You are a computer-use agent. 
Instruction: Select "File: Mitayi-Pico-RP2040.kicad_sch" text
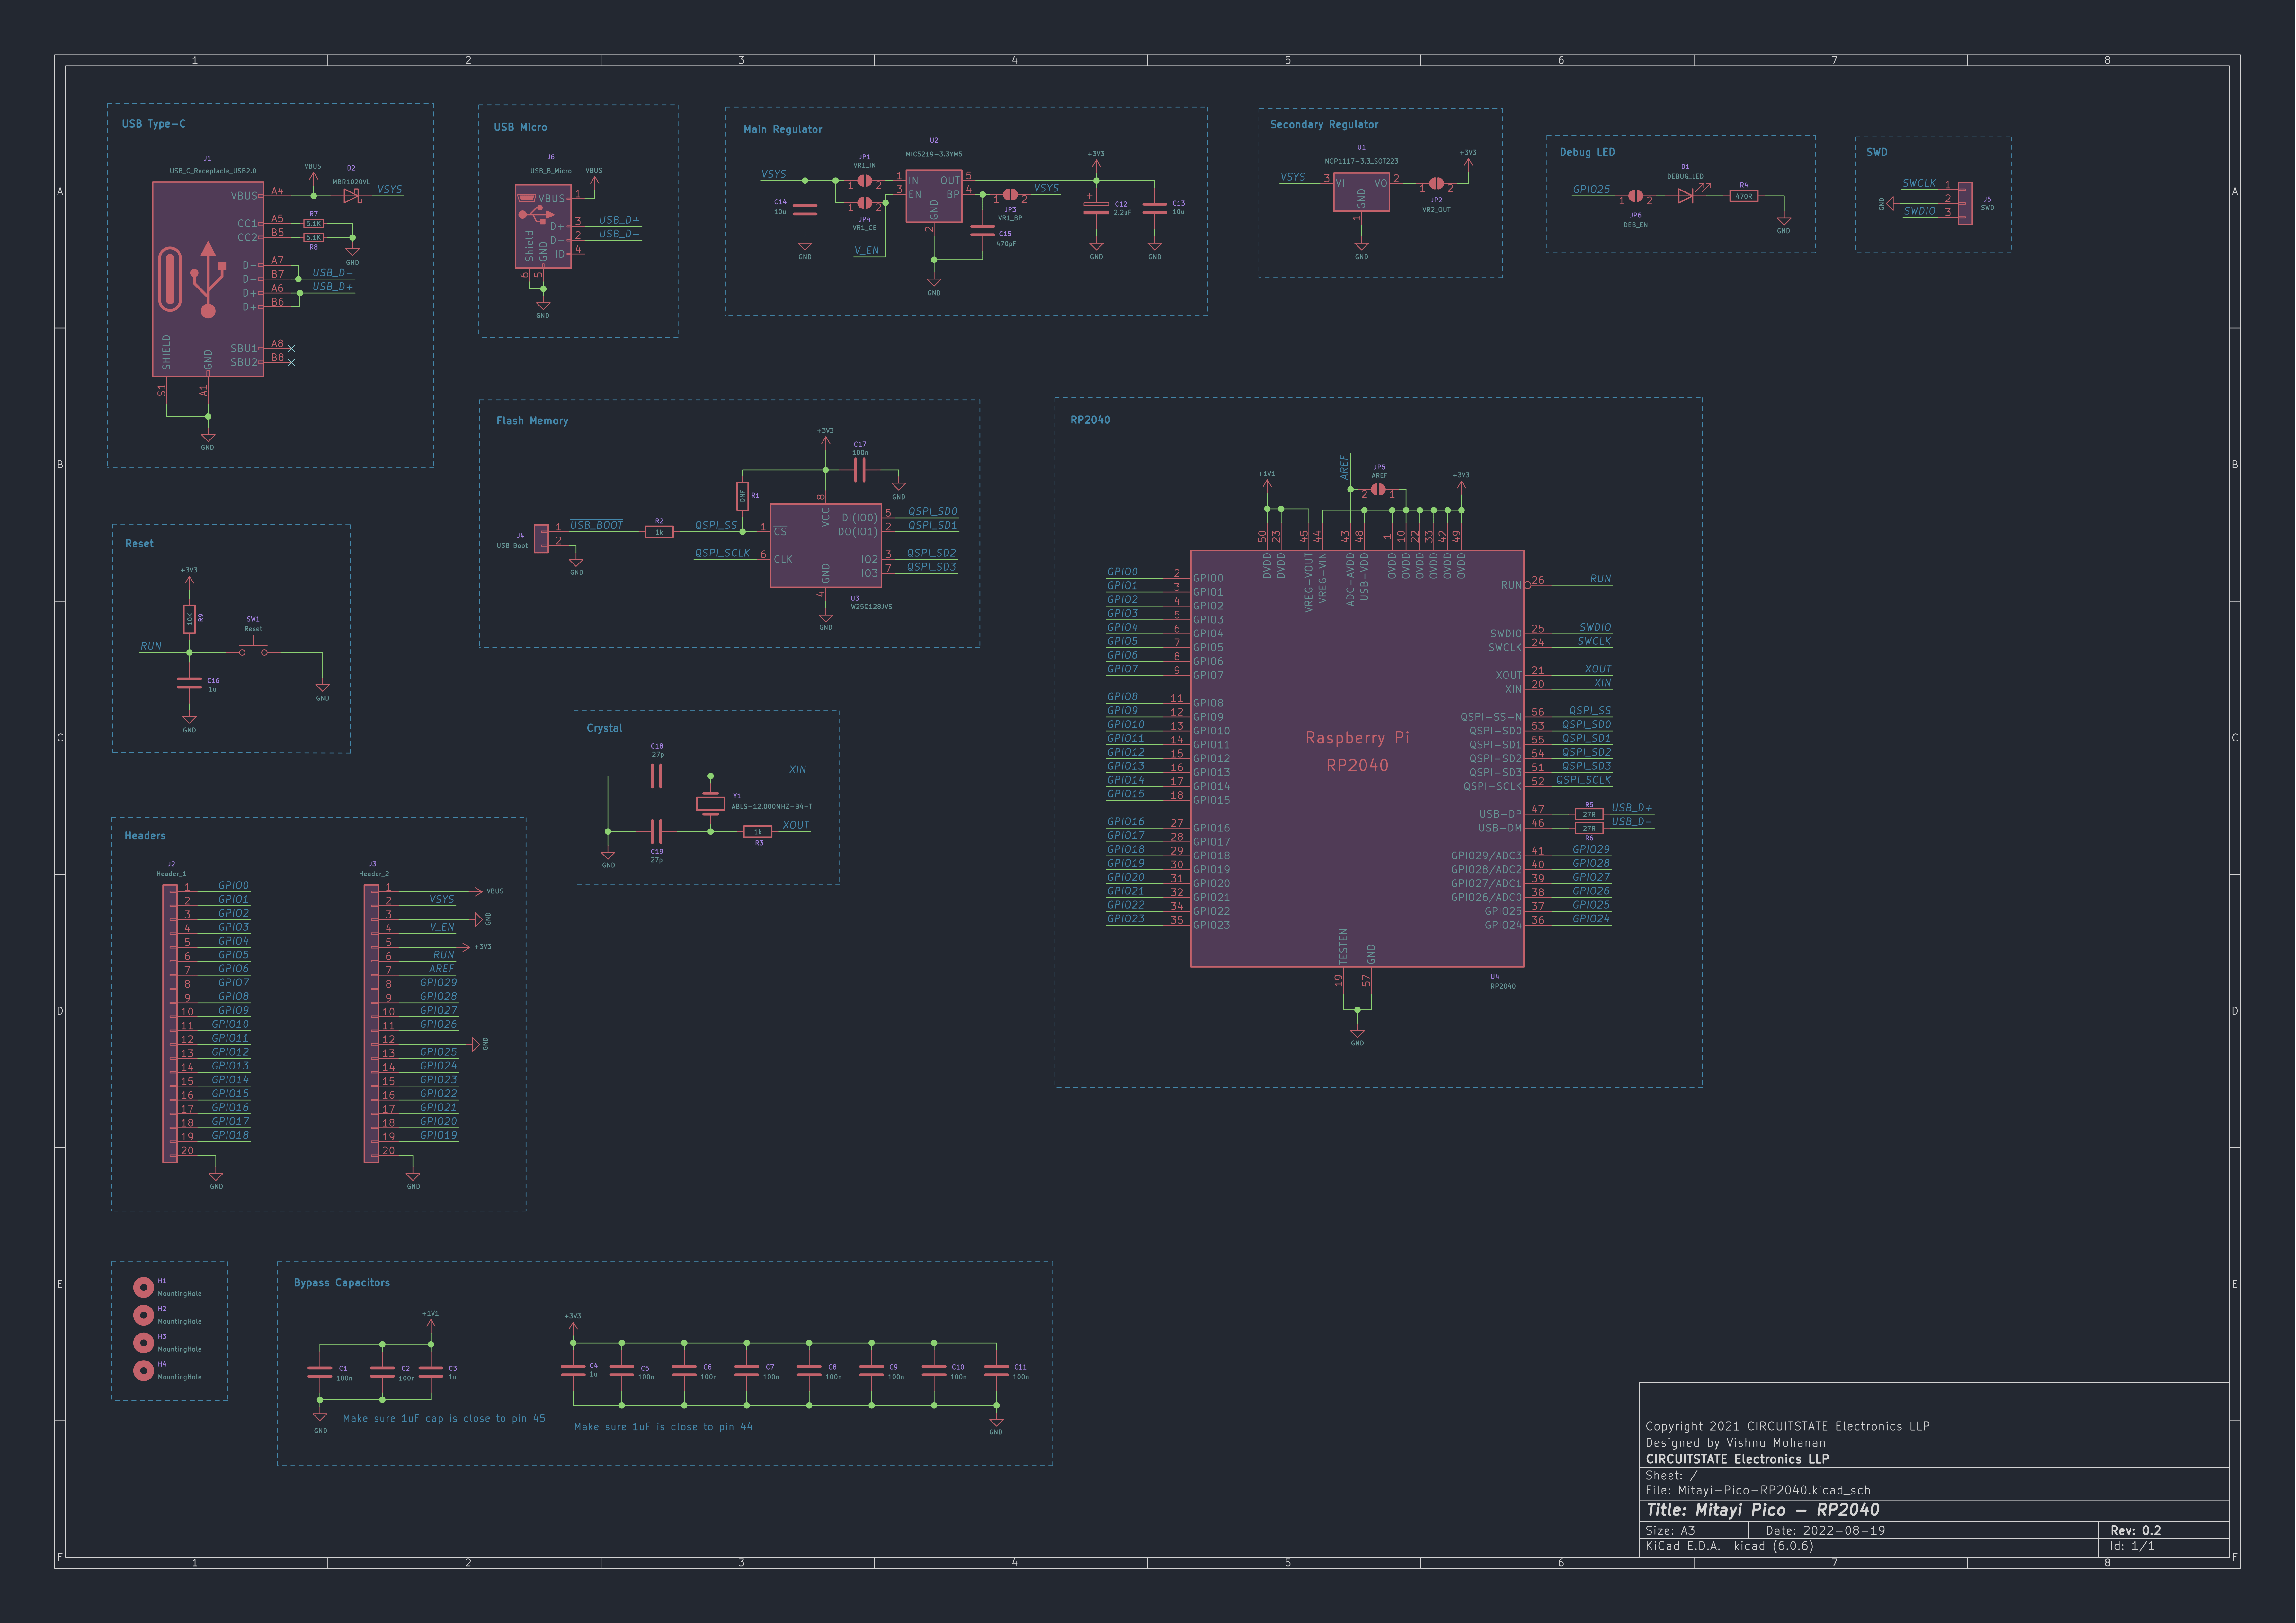[x=1758, y=1490]
